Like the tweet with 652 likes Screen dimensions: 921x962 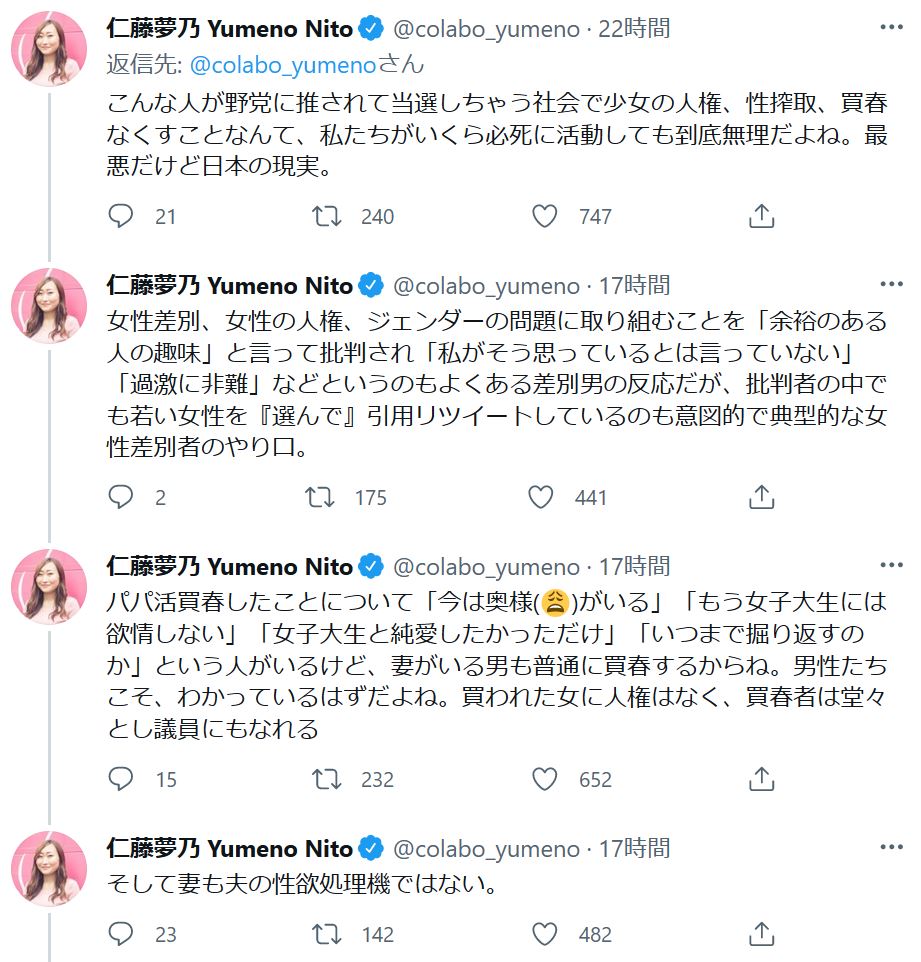(x=544, y=779)
